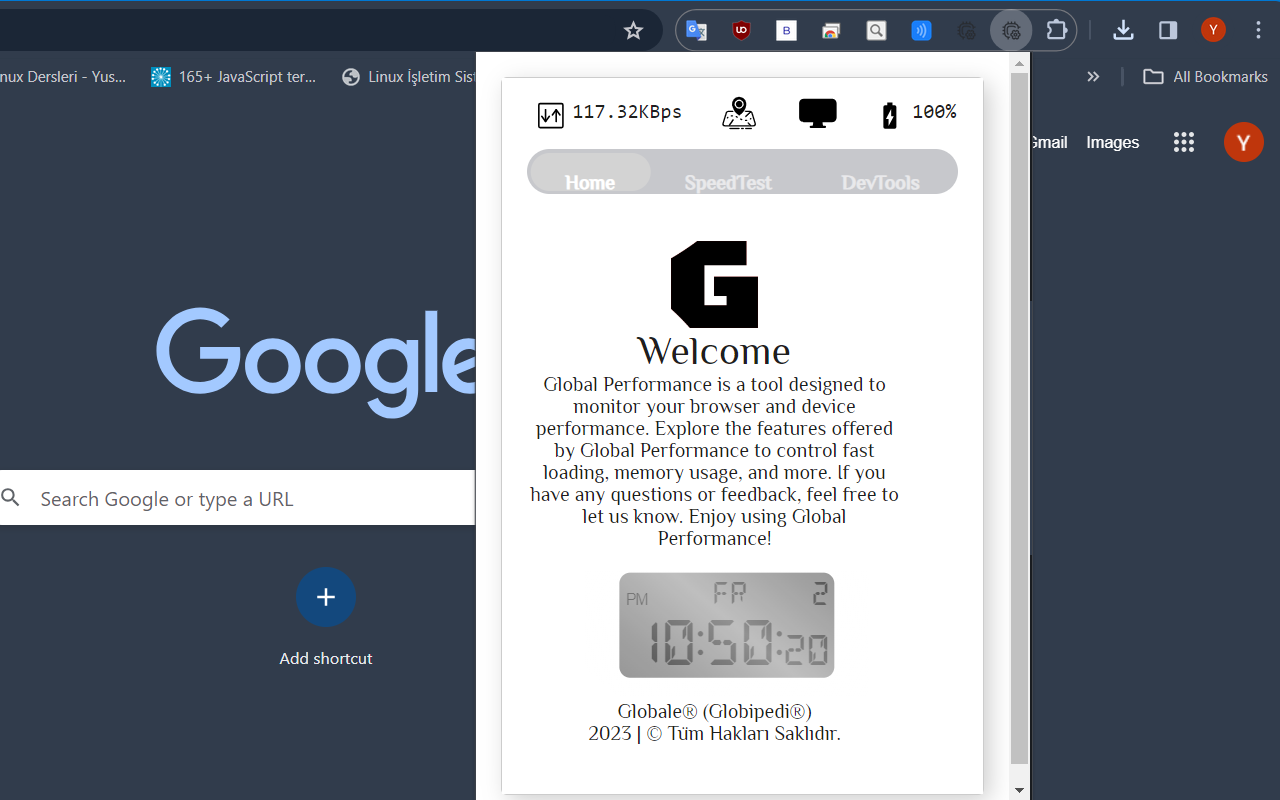
Task: Click the Google Translate extension icon
Action: (x=696, y=30)
